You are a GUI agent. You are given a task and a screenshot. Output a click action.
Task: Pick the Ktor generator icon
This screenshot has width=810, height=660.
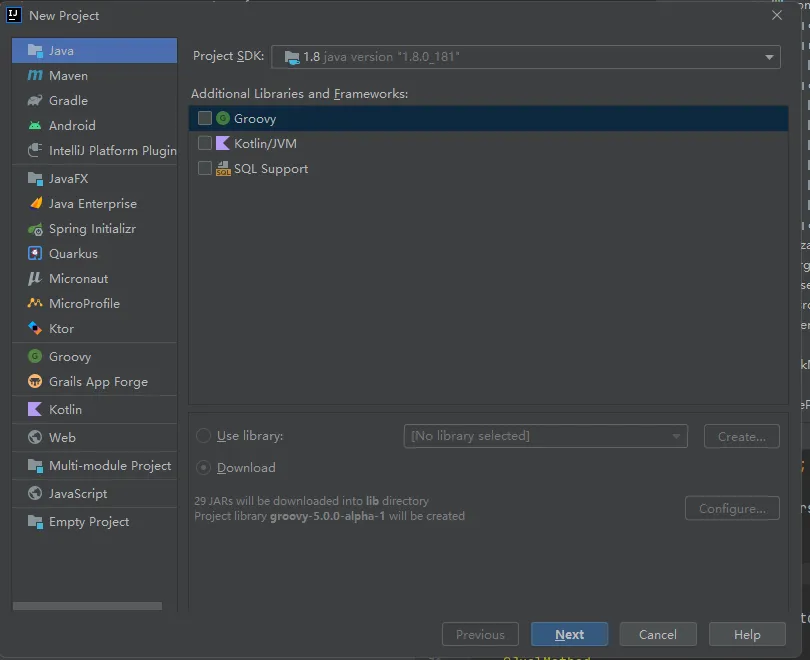coord(35,329)
